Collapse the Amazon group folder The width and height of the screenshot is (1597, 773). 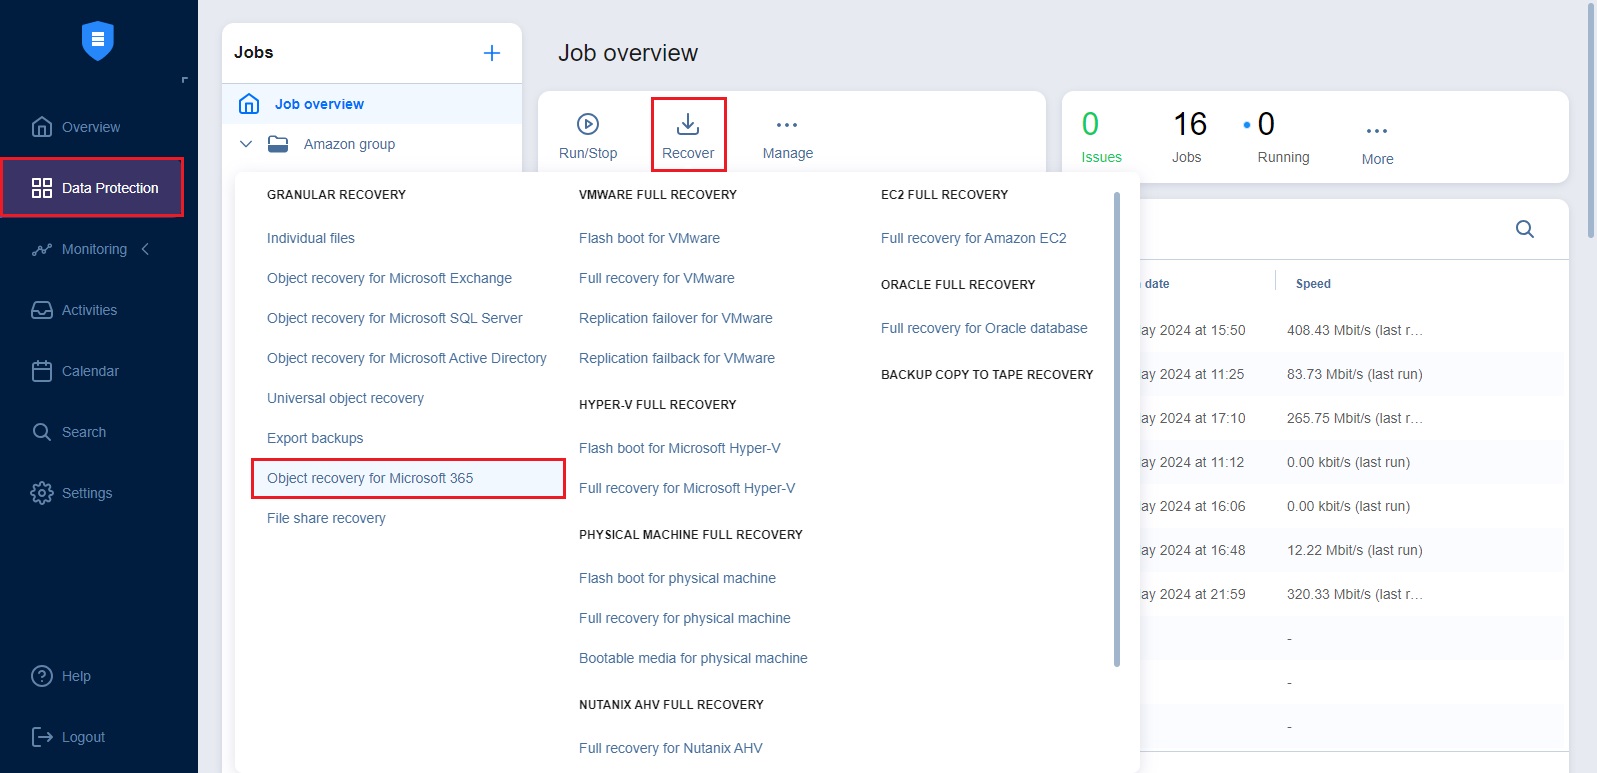(246, 144)
